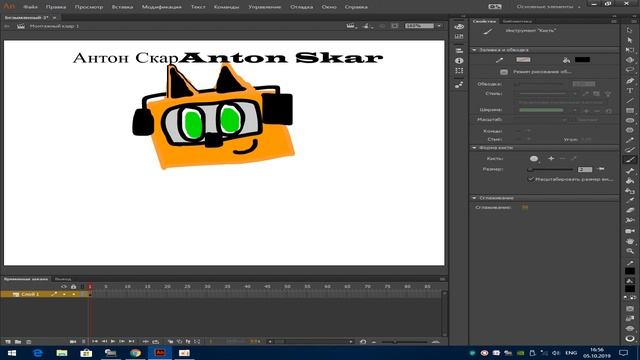Switch to the Библиотека tab
This screenshot has height=360, width=640.
click(517, 21)
